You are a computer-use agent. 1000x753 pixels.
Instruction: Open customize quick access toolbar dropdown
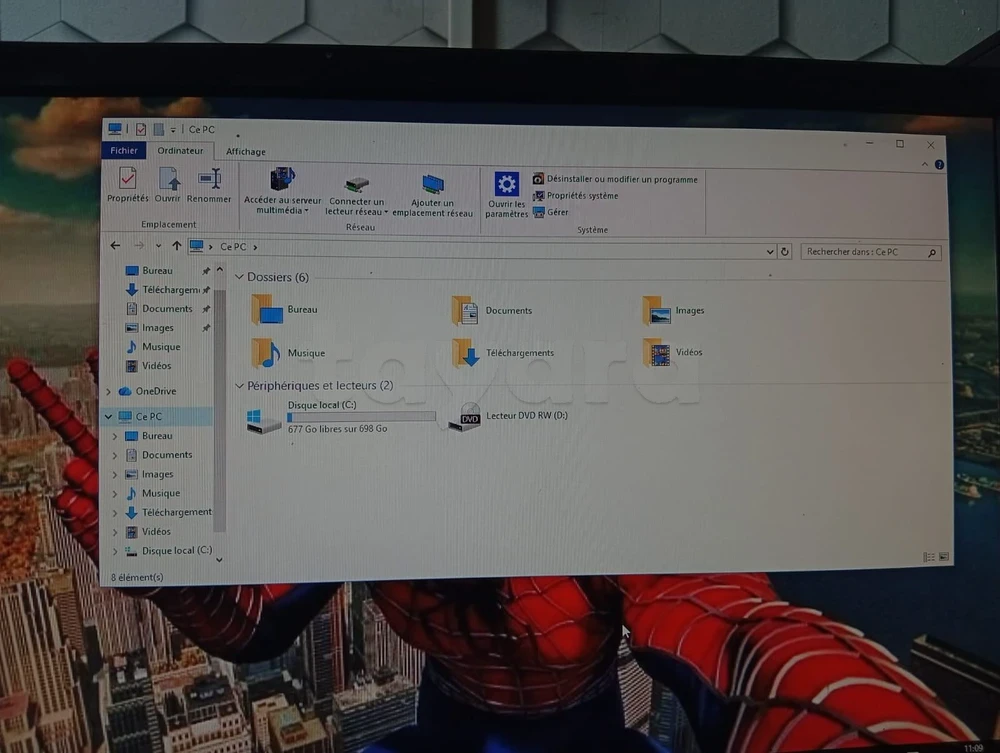(x=173, y=130)
